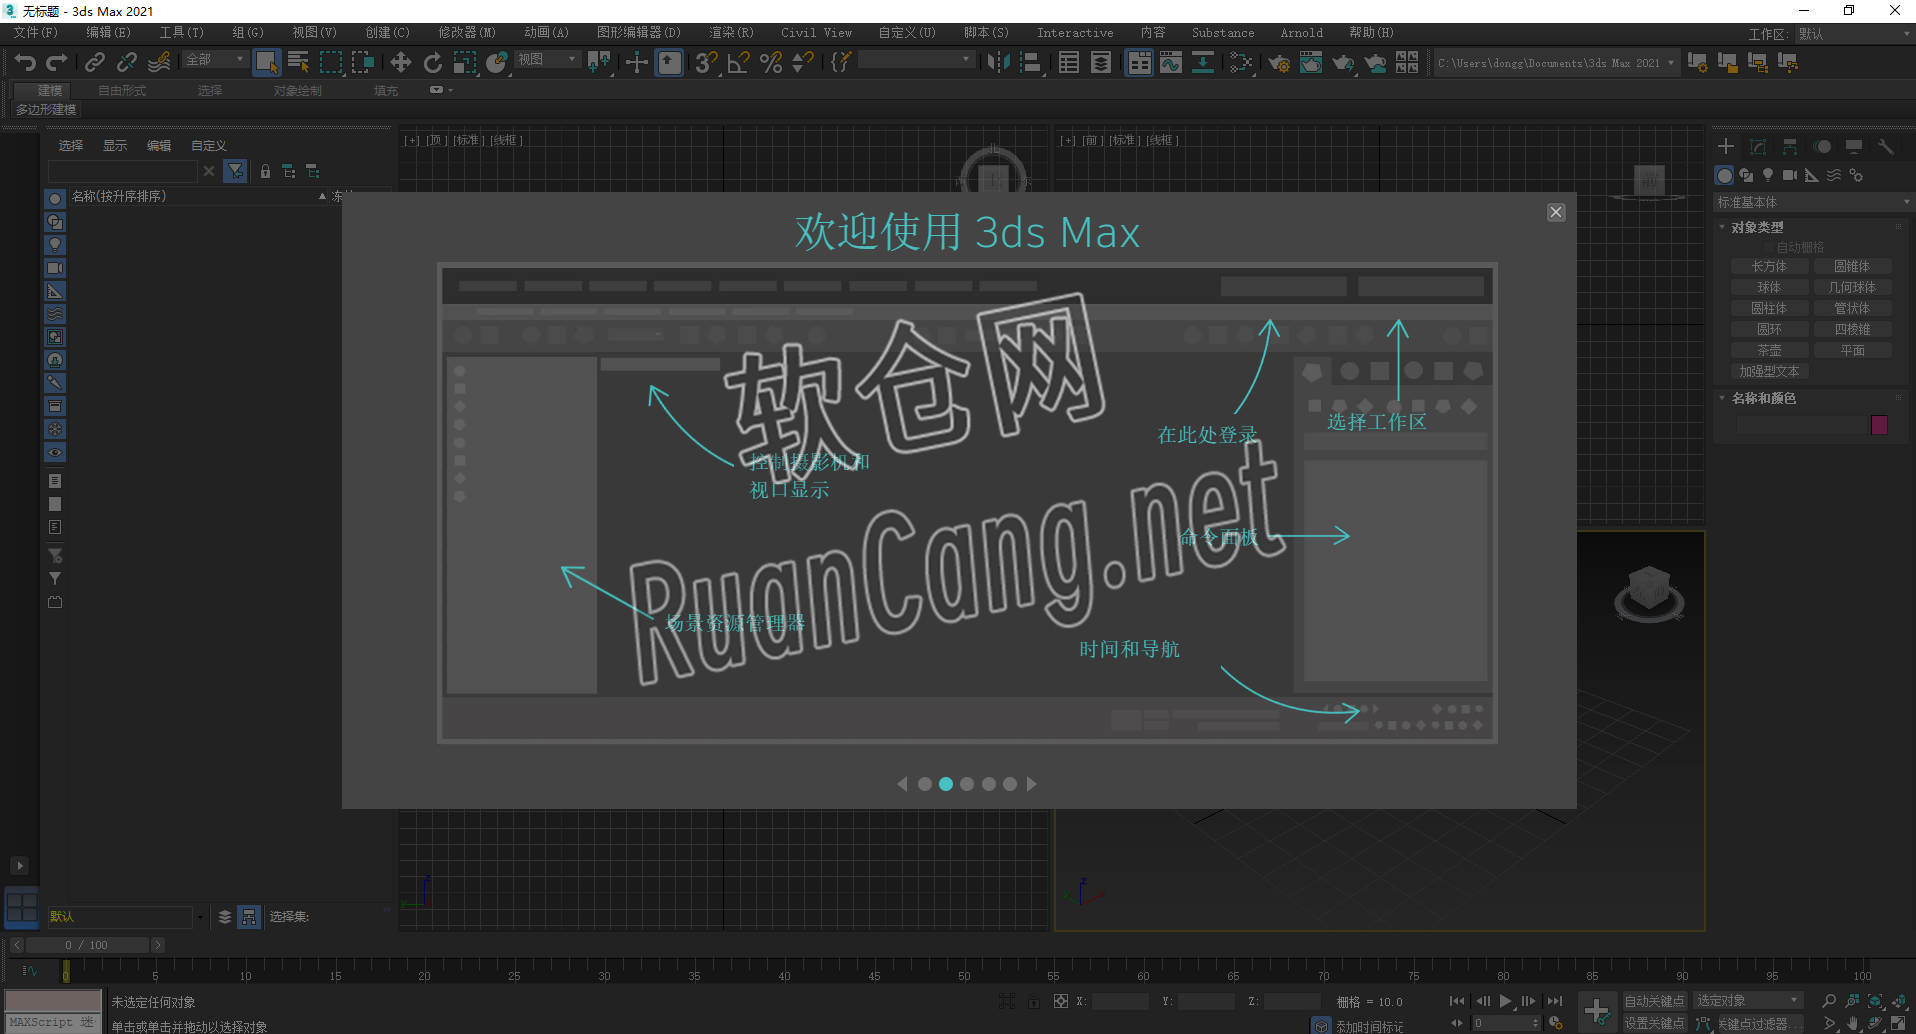
Task: Open the 渲染(R) menu
Action: pos(732,33)
